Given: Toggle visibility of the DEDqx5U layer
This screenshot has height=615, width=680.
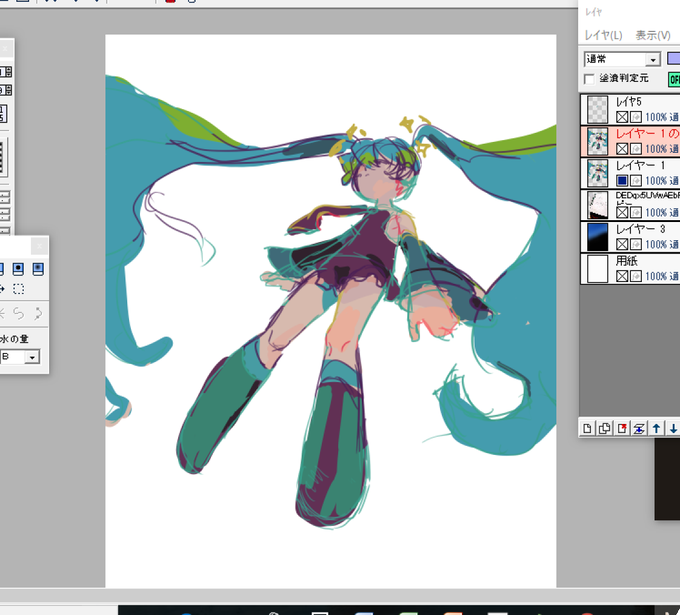Looking at the screenshot, I should coord(622,213).
